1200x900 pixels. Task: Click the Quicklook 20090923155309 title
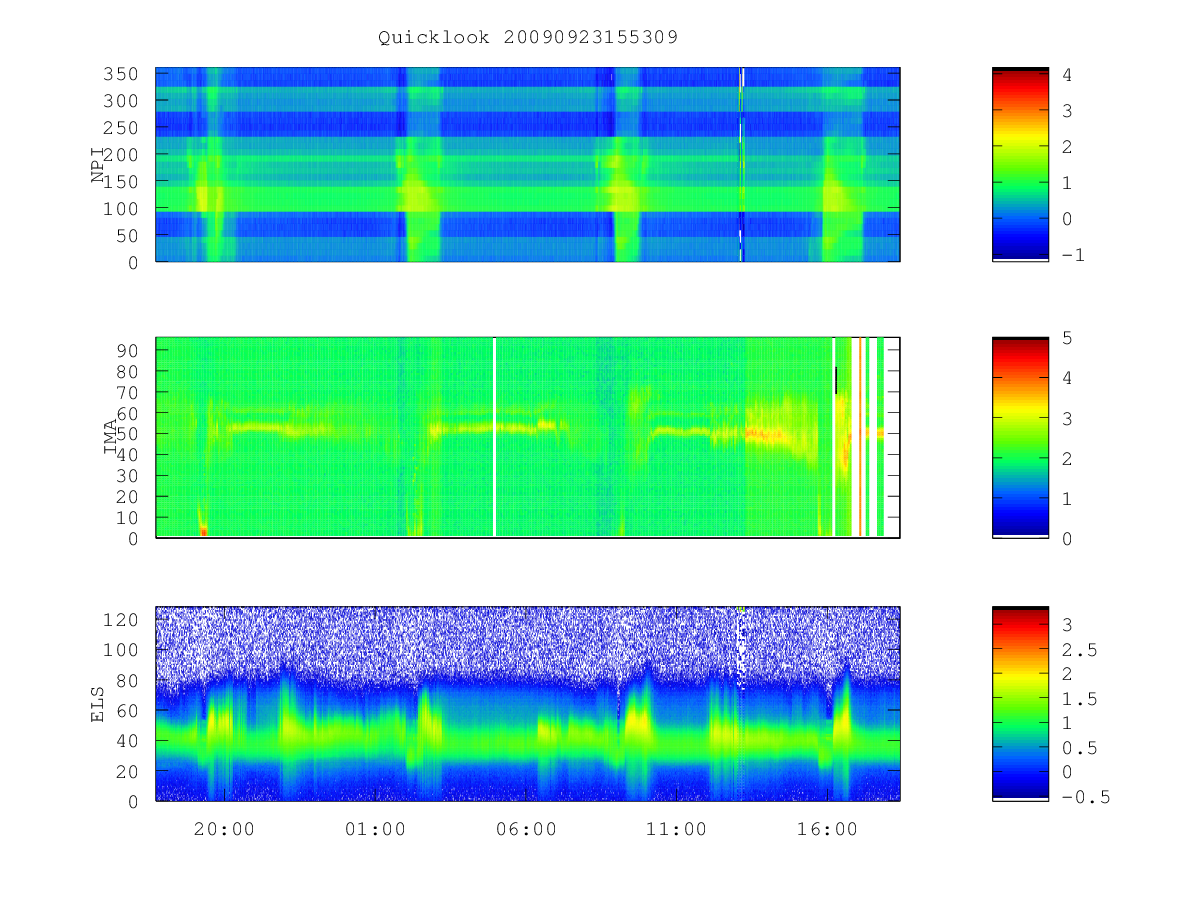coord(528,38)
